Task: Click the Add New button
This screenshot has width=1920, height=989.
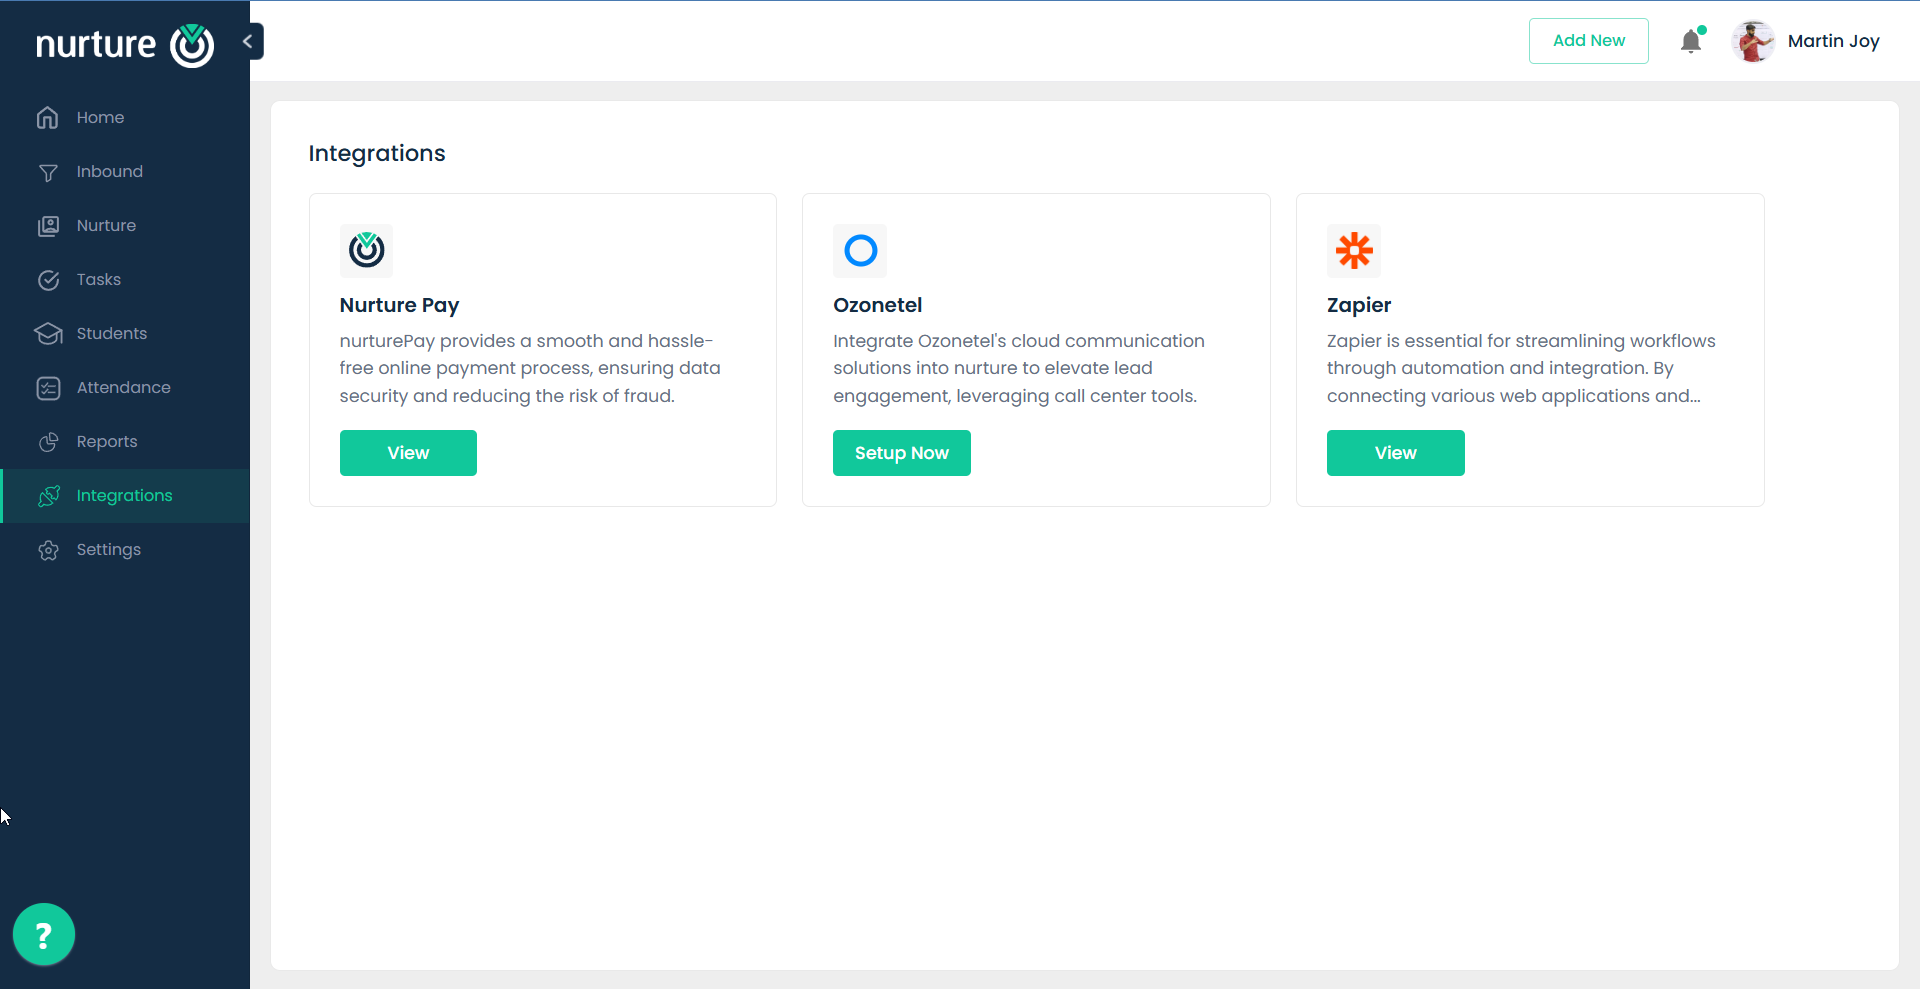Action: tap(1588, 41)
